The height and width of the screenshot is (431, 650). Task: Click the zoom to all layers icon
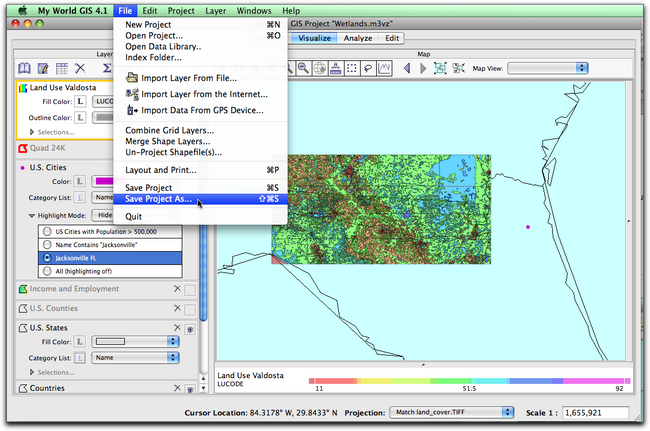[x=440, y=68]
